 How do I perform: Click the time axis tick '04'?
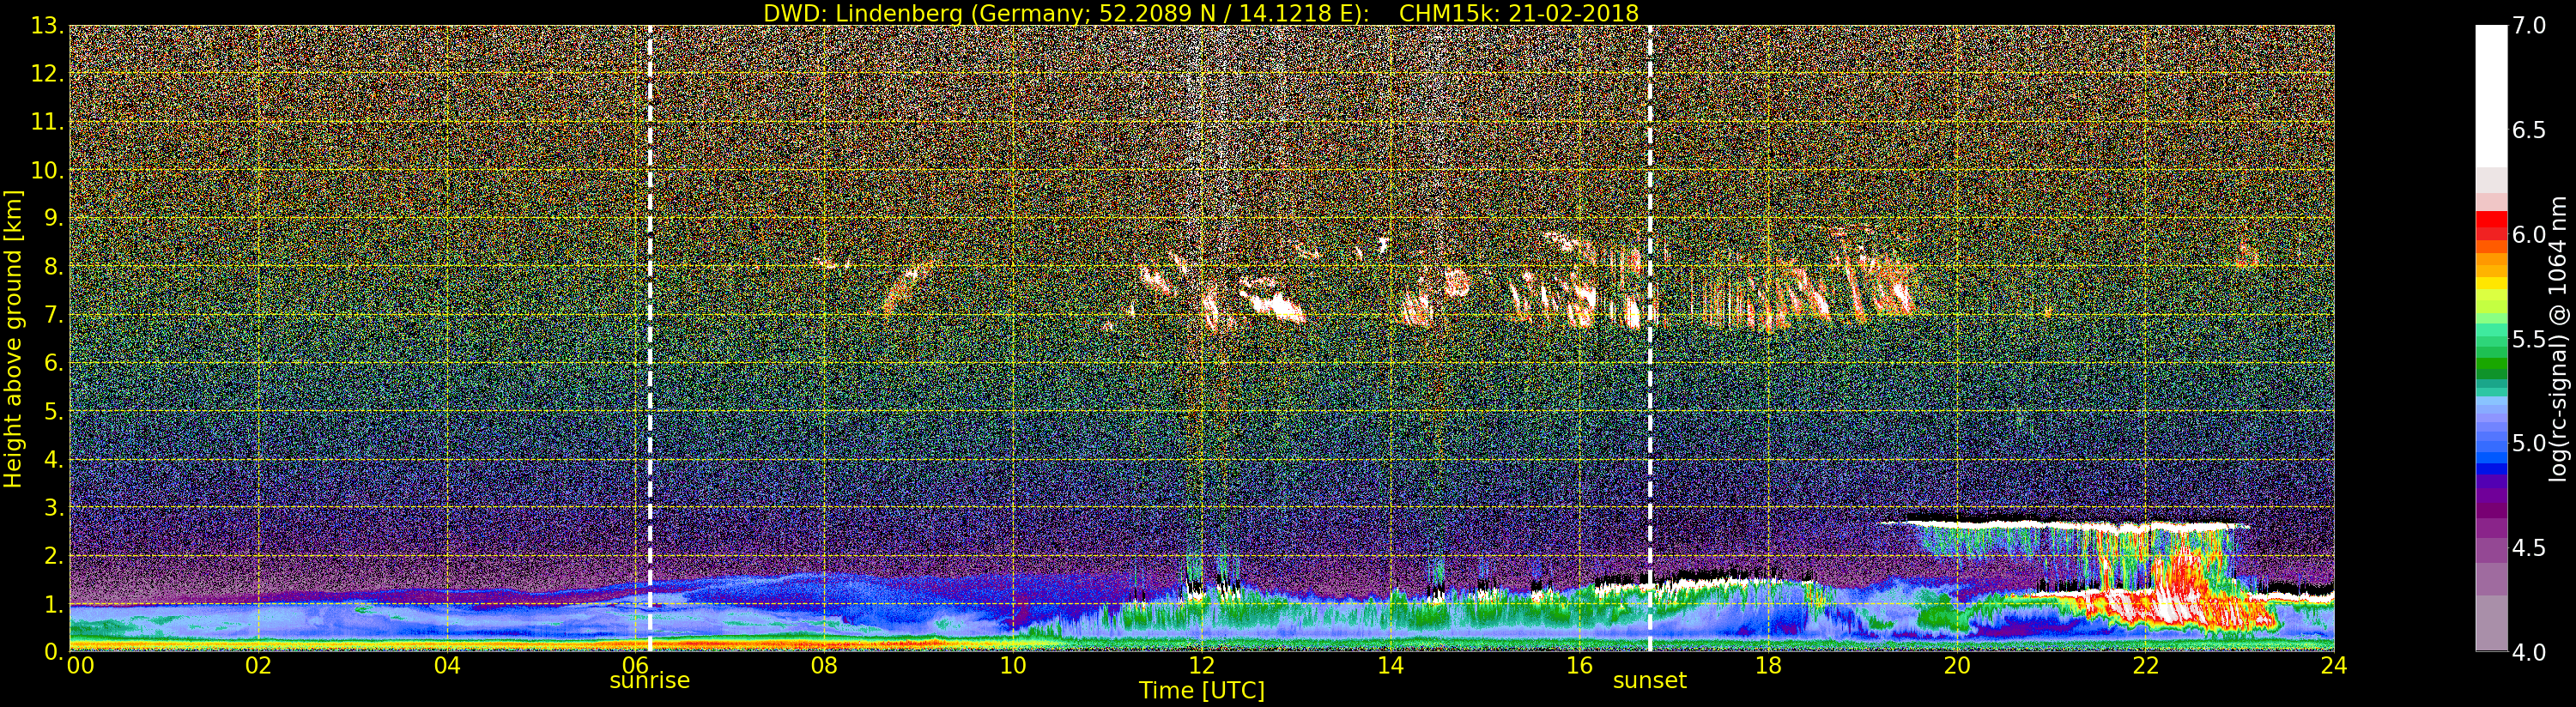point(447,665)
